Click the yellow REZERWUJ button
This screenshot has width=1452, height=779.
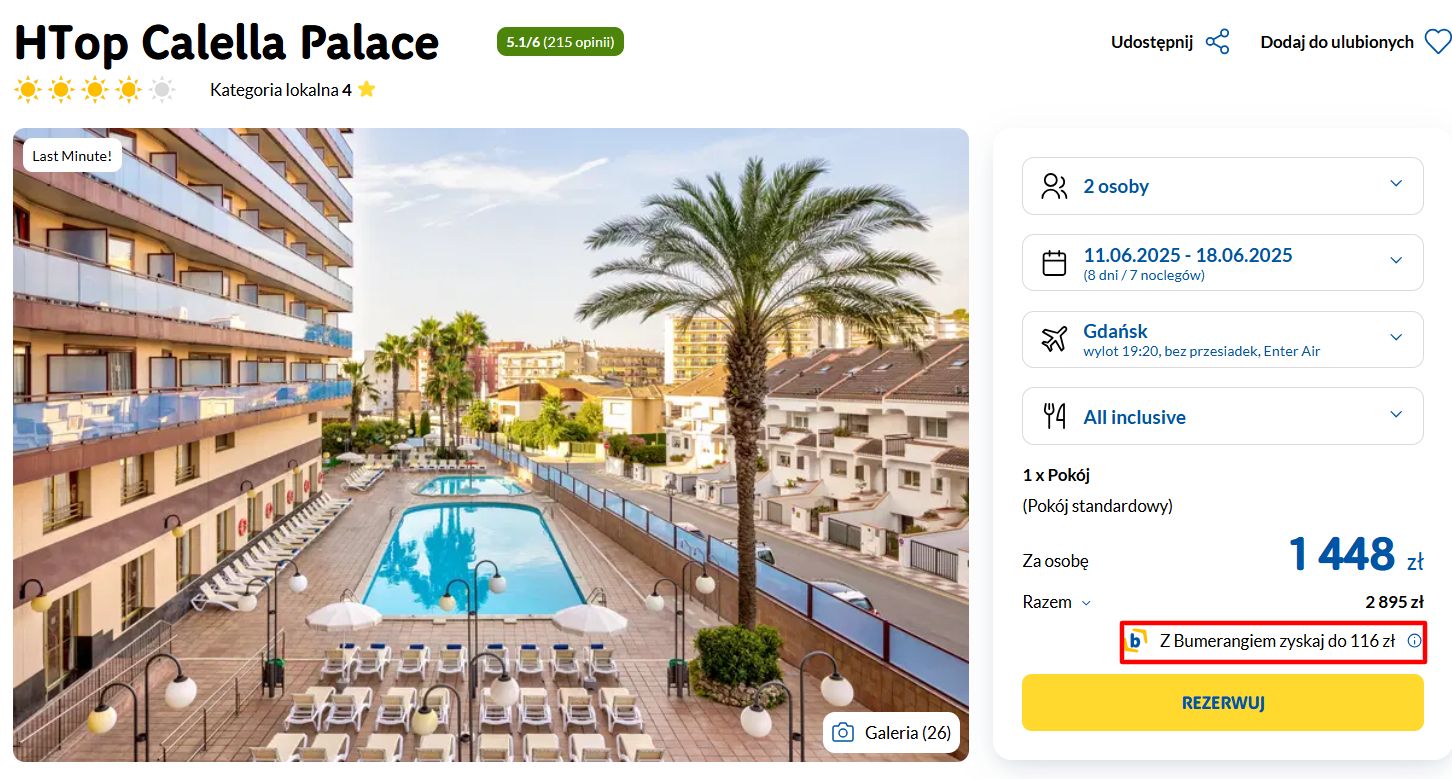coord(1222,702)
